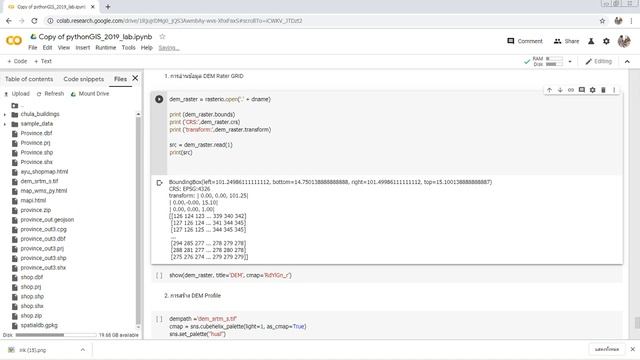Open RAM Disk resources dropdown
640x360 pixels.
570,62
